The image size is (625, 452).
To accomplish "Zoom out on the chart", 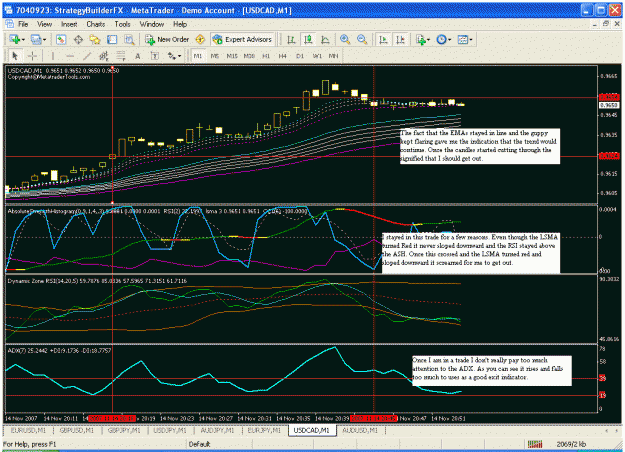I will tap(362, 39).
